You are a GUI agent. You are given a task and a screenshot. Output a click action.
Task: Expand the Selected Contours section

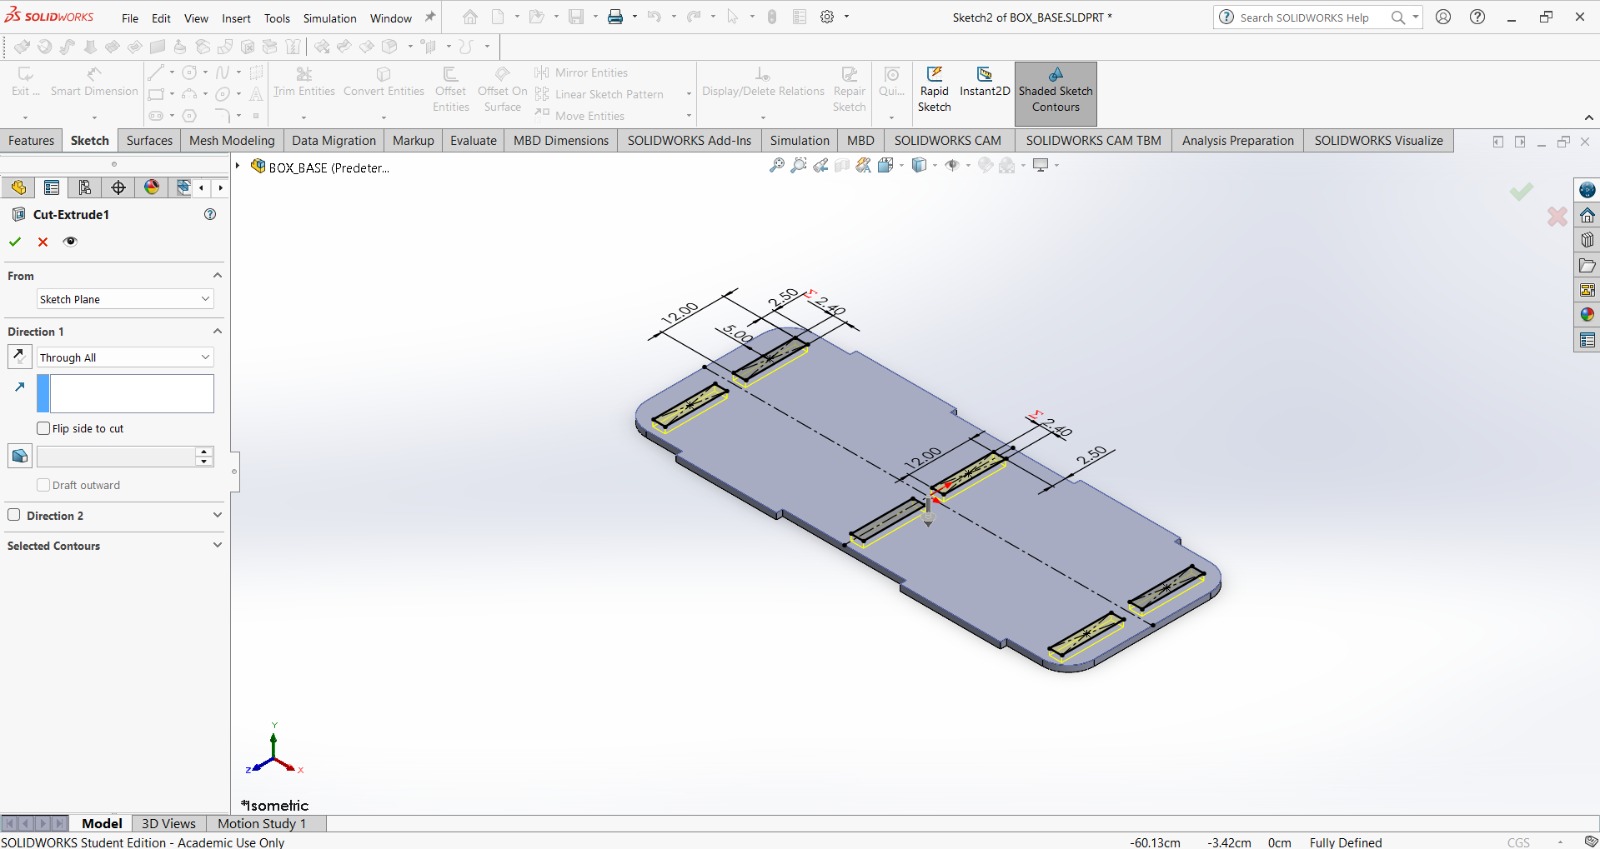coord(216,546)
